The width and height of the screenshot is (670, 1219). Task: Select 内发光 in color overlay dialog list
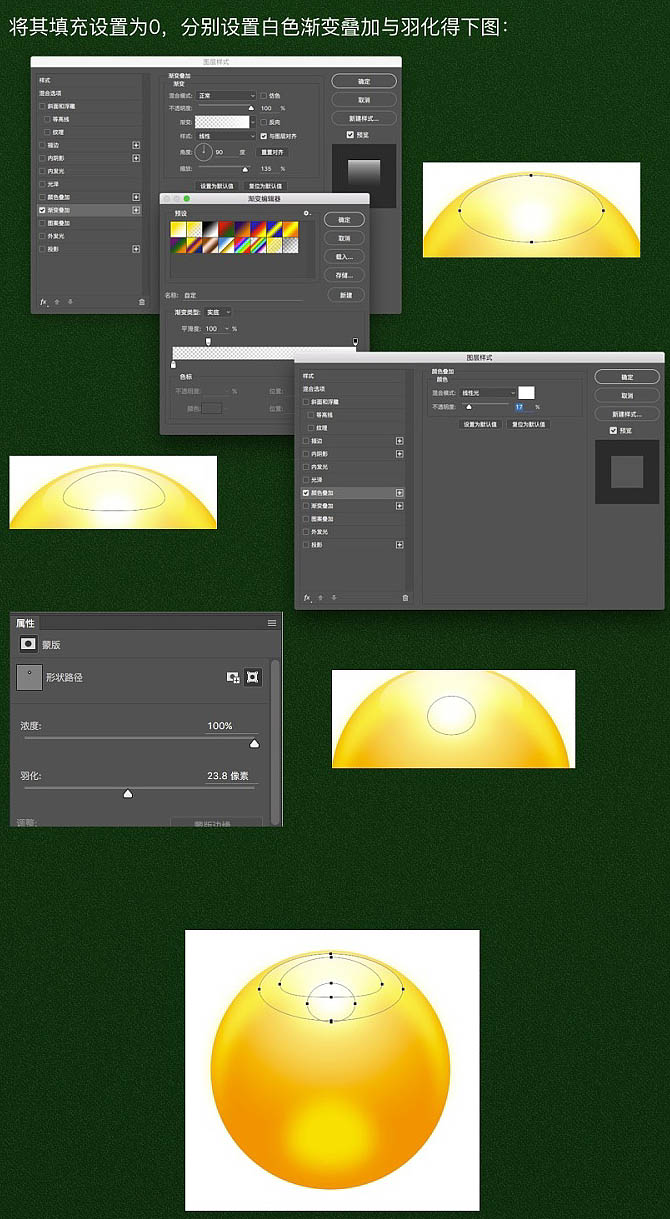320,467
